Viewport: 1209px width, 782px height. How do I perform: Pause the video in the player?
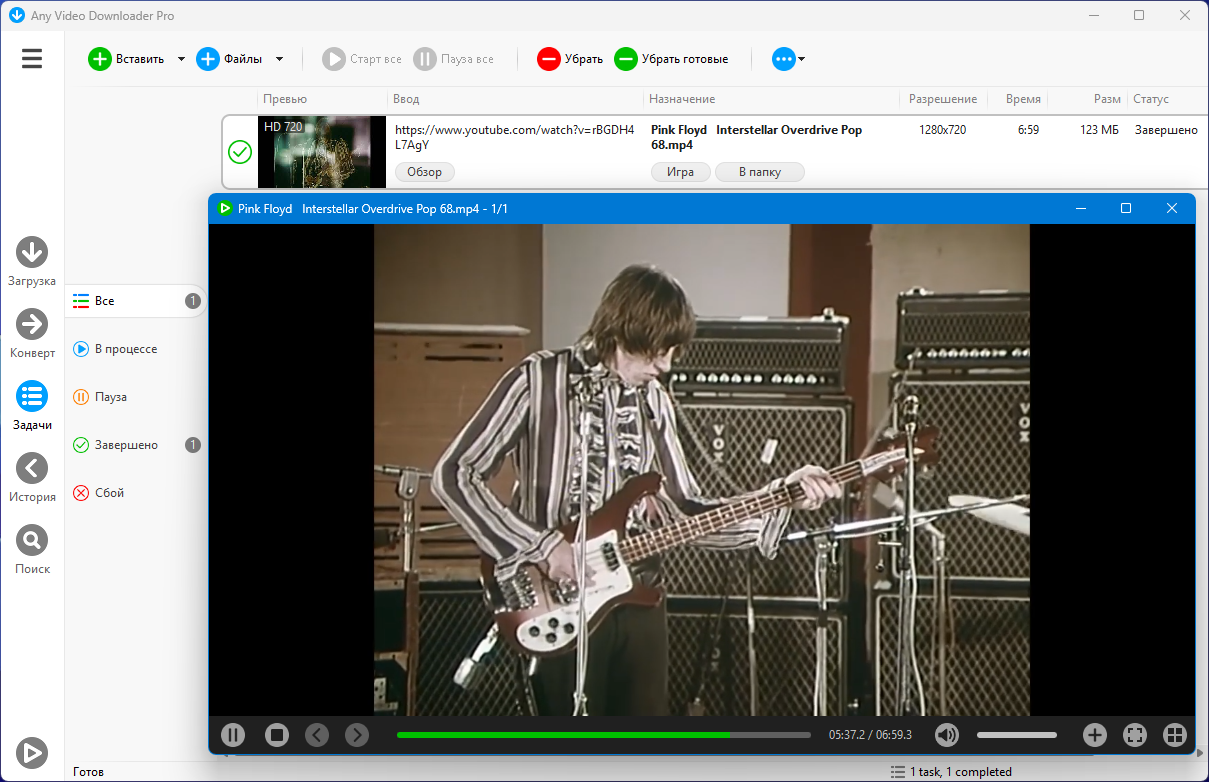tap(233, 735)
